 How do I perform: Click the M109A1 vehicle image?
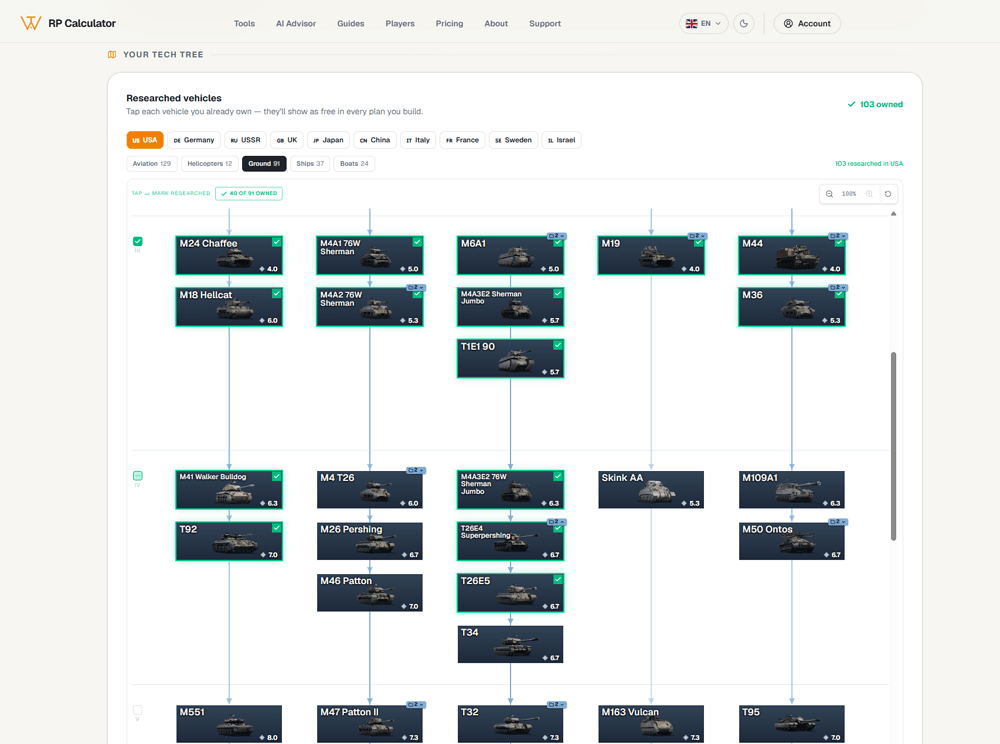(797, 491)
